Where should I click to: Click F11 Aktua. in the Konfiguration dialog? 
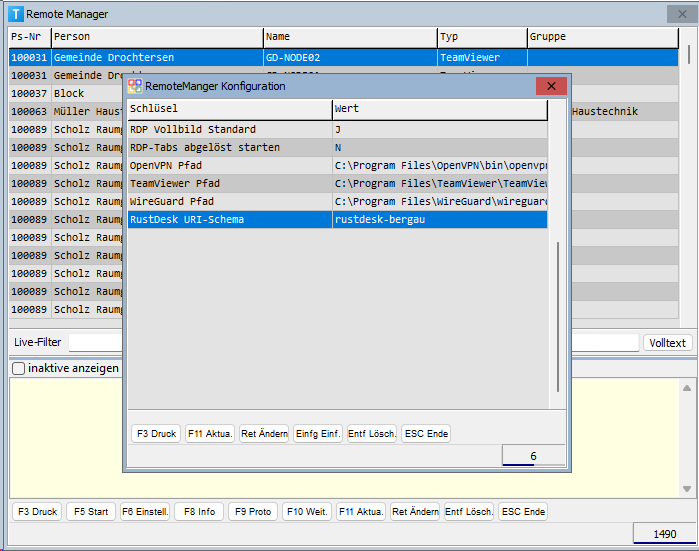click(210, 434)
